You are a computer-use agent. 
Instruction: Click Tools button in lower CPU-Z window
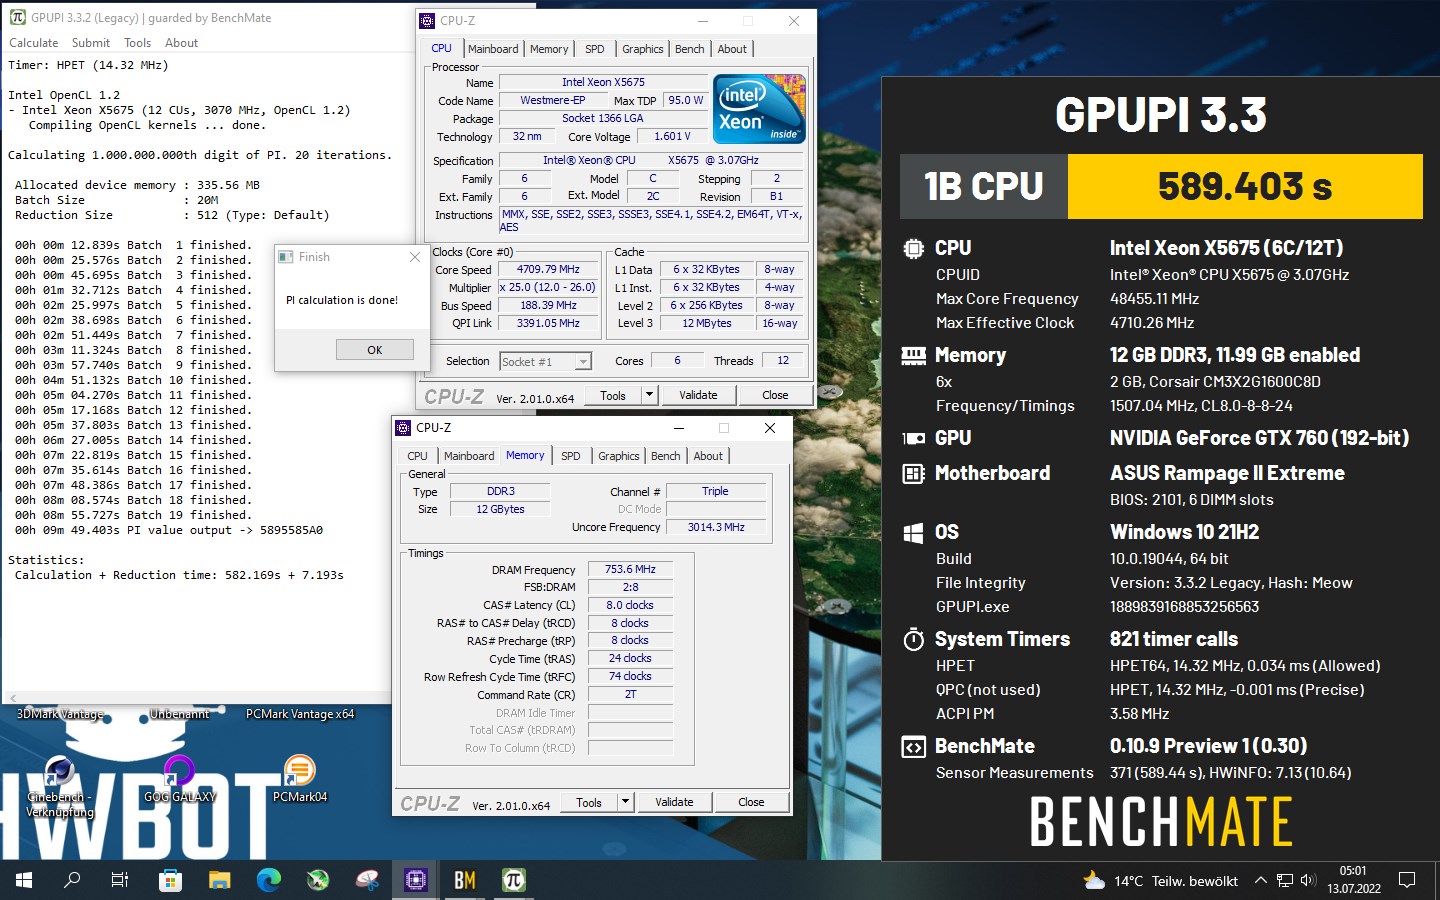(x=589, y=802)
